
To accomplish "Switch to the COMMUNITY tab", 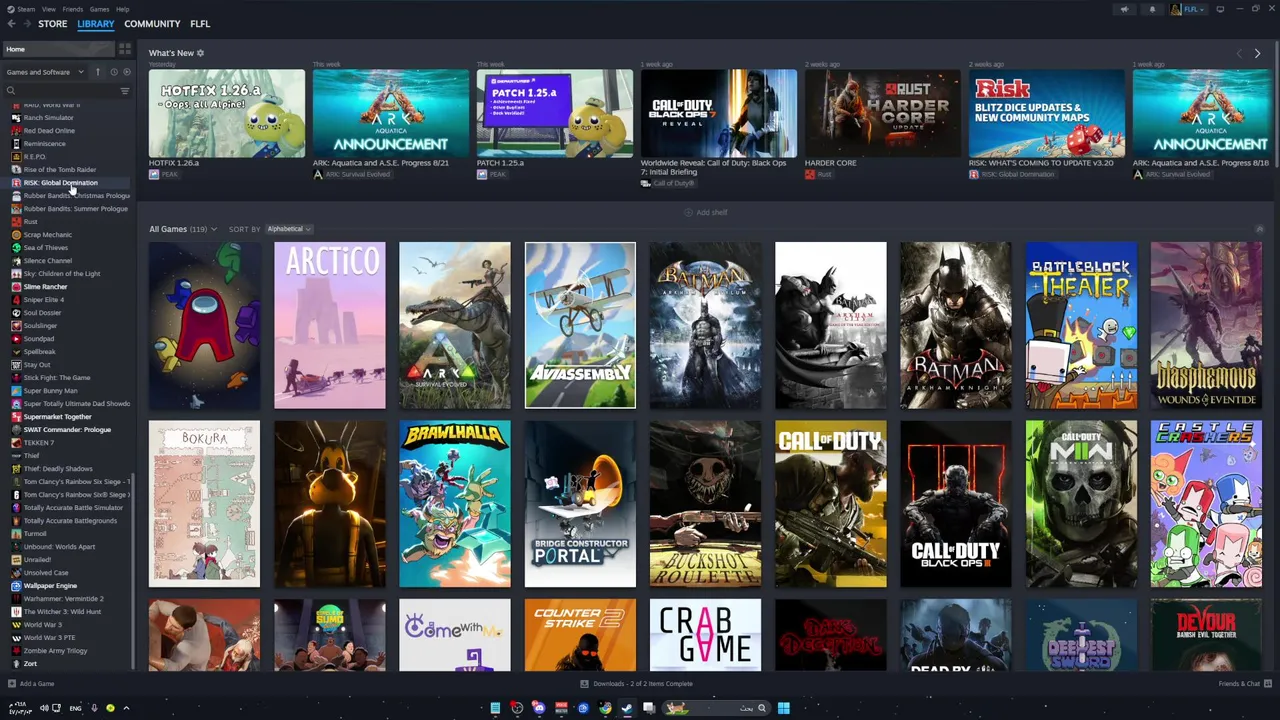I will tap(152, 24).
